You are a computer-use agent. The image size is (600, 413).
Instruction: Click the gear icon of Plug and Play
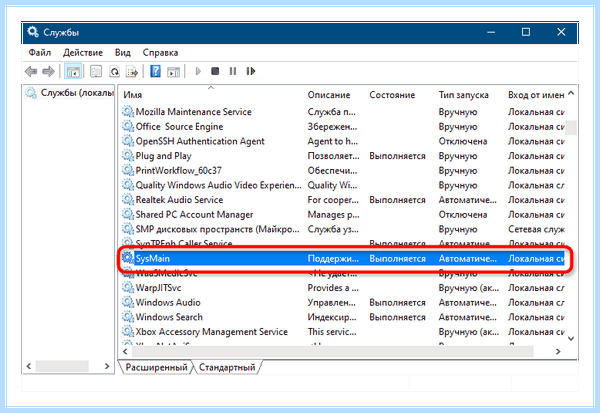128,155
